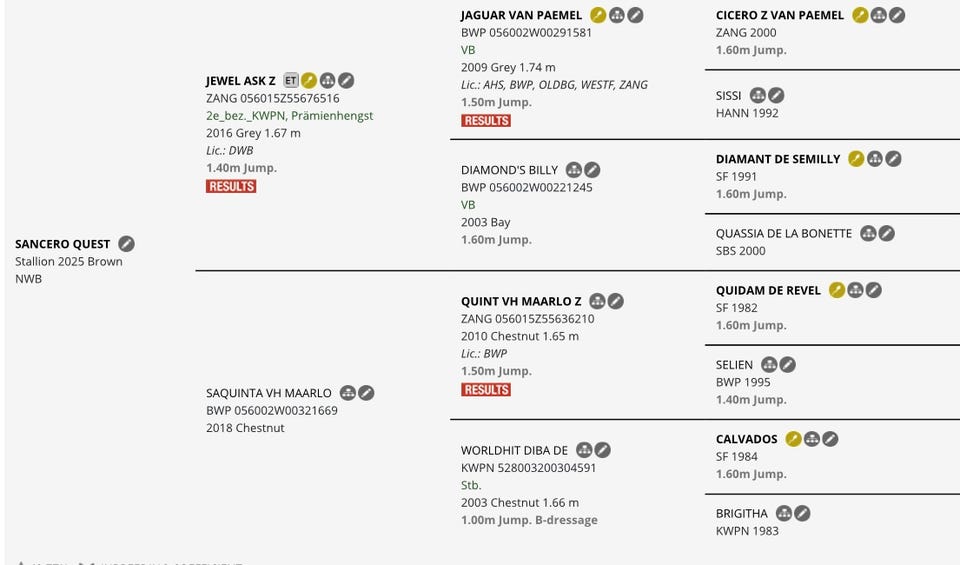
Task: Open the pedigree tree icon for Sissi
Action: (x=758, y=96)
